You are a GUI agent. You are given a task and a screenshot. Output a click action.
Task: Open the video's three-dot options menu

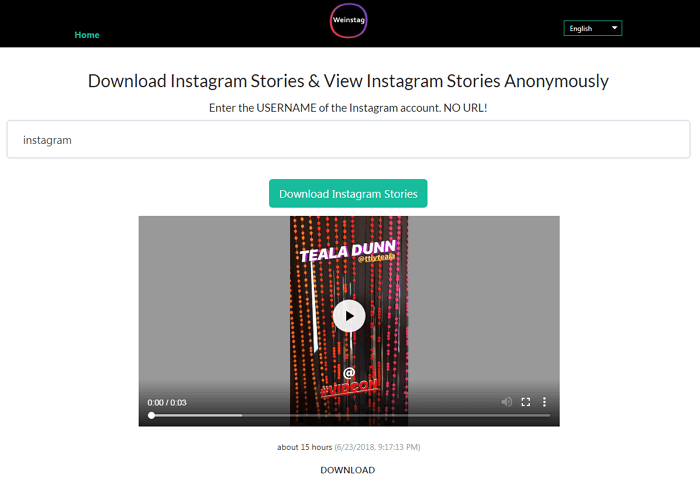point(544,402)
